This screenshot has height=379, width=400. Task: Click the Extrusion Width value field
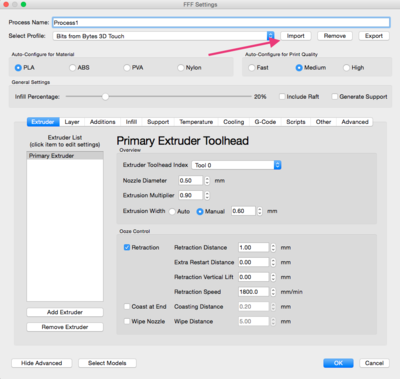pos(243,211)
